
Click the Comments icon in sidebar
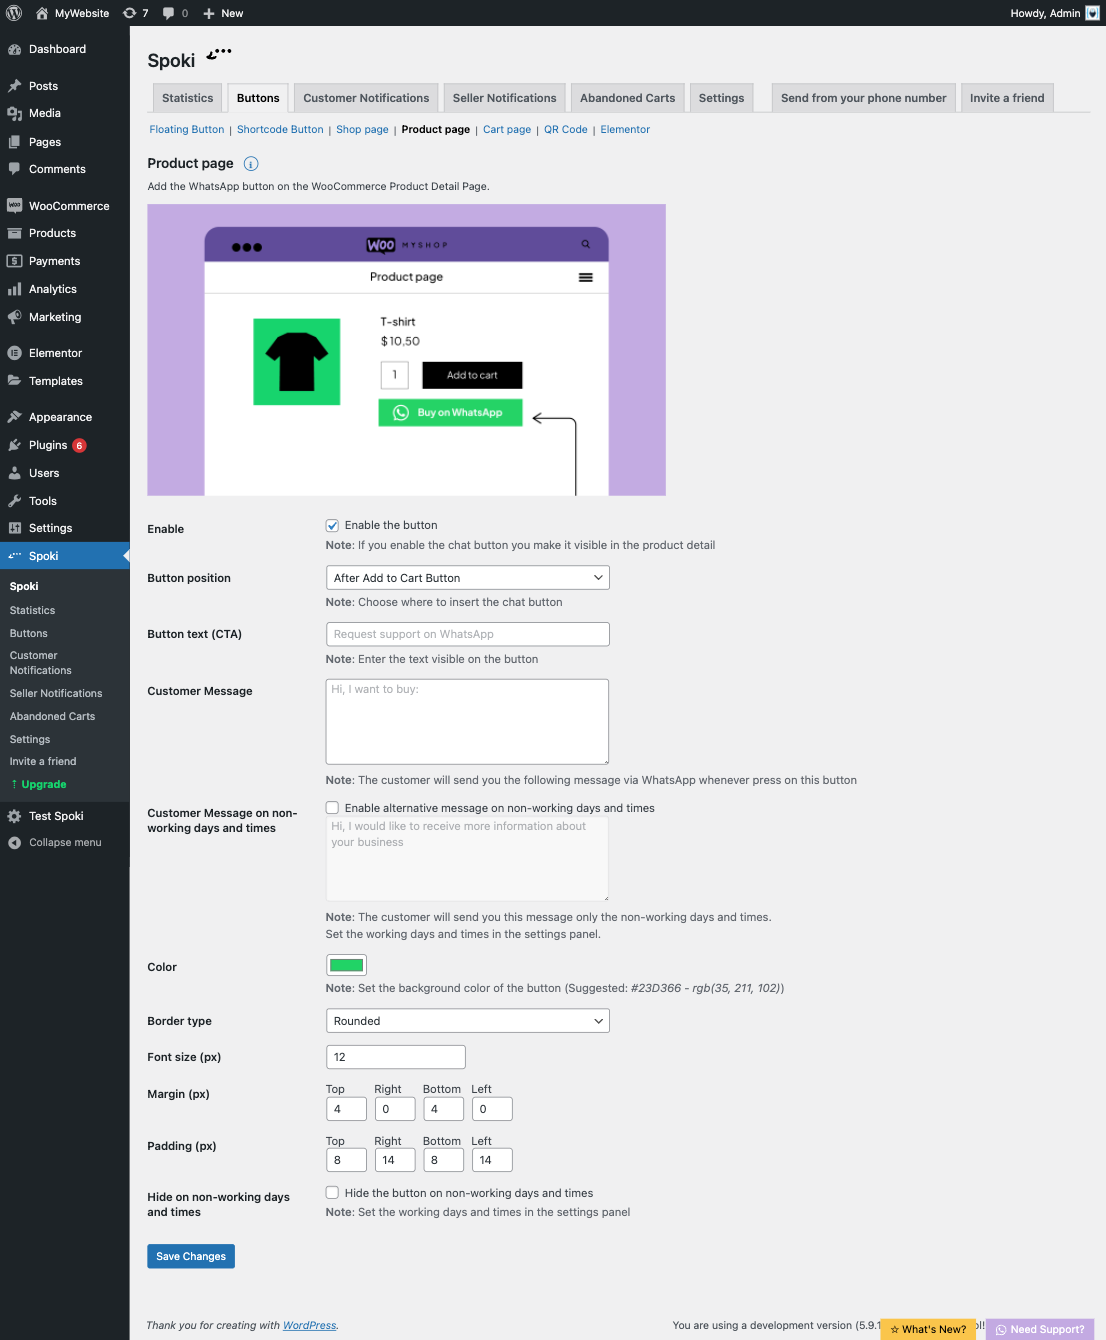[15, 169]
